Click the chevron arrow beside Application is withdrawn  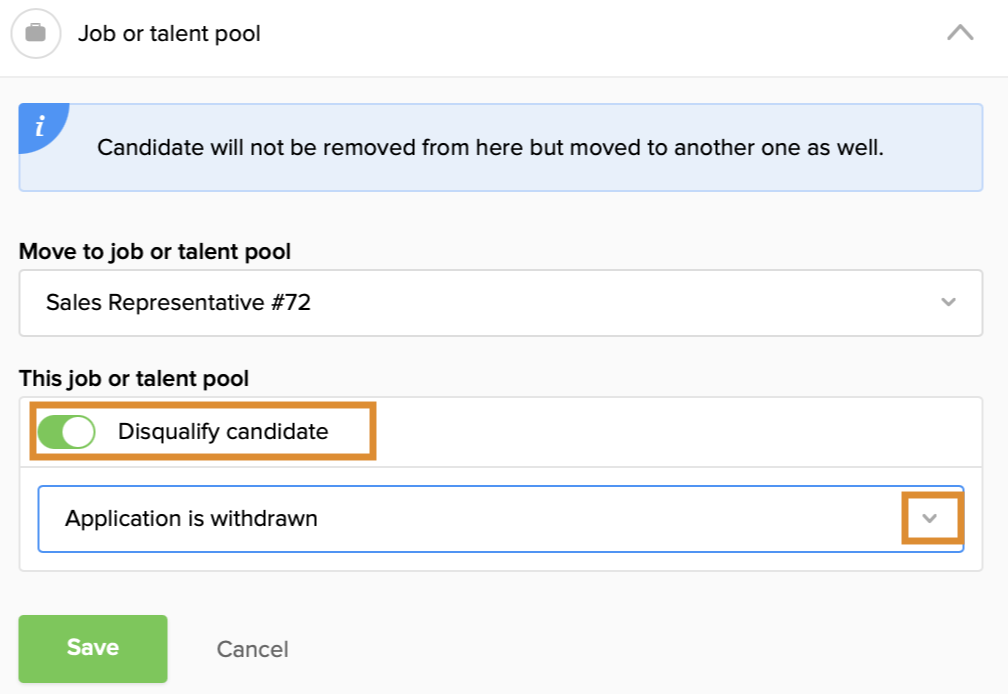tap(930, 518)
